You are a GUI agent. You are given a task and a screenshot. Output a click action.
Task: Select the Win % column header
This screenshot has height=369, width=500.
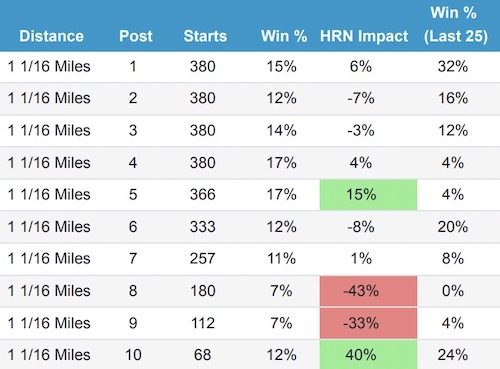284,36
